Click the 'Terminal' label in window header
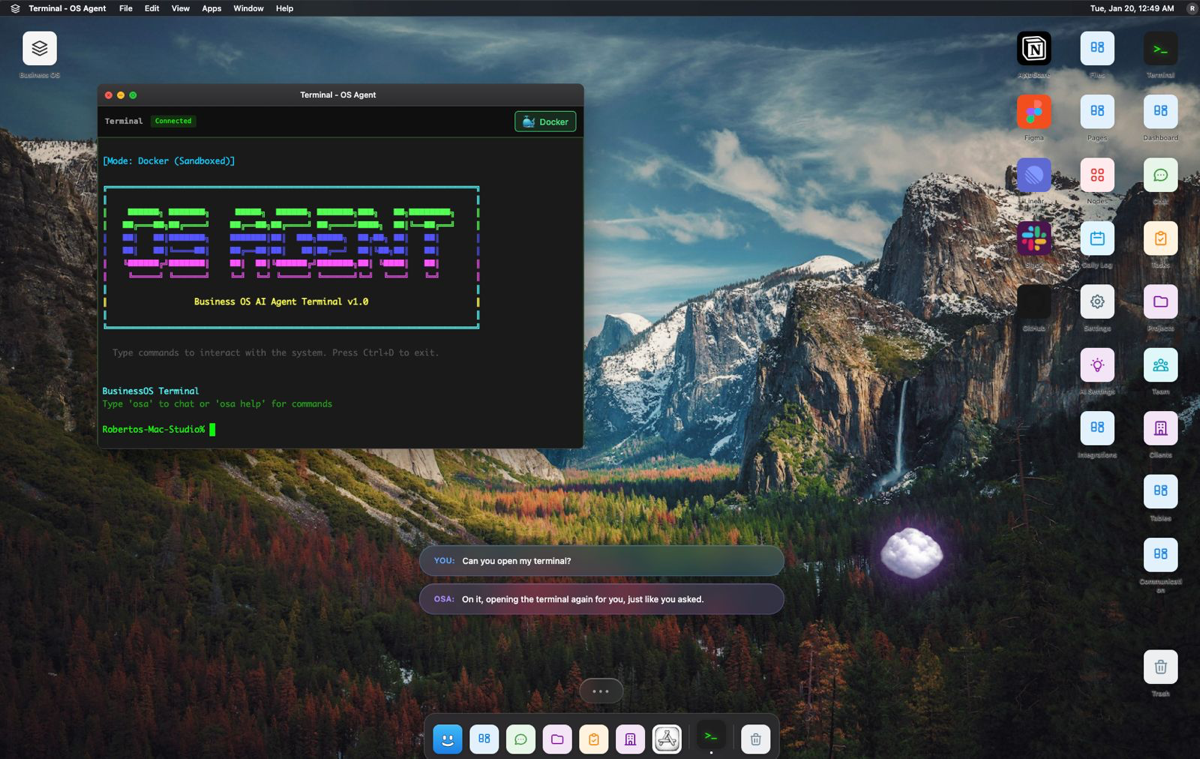This screenshot has width=1200, height=759. pyautogui.click(x=124, y=121)
